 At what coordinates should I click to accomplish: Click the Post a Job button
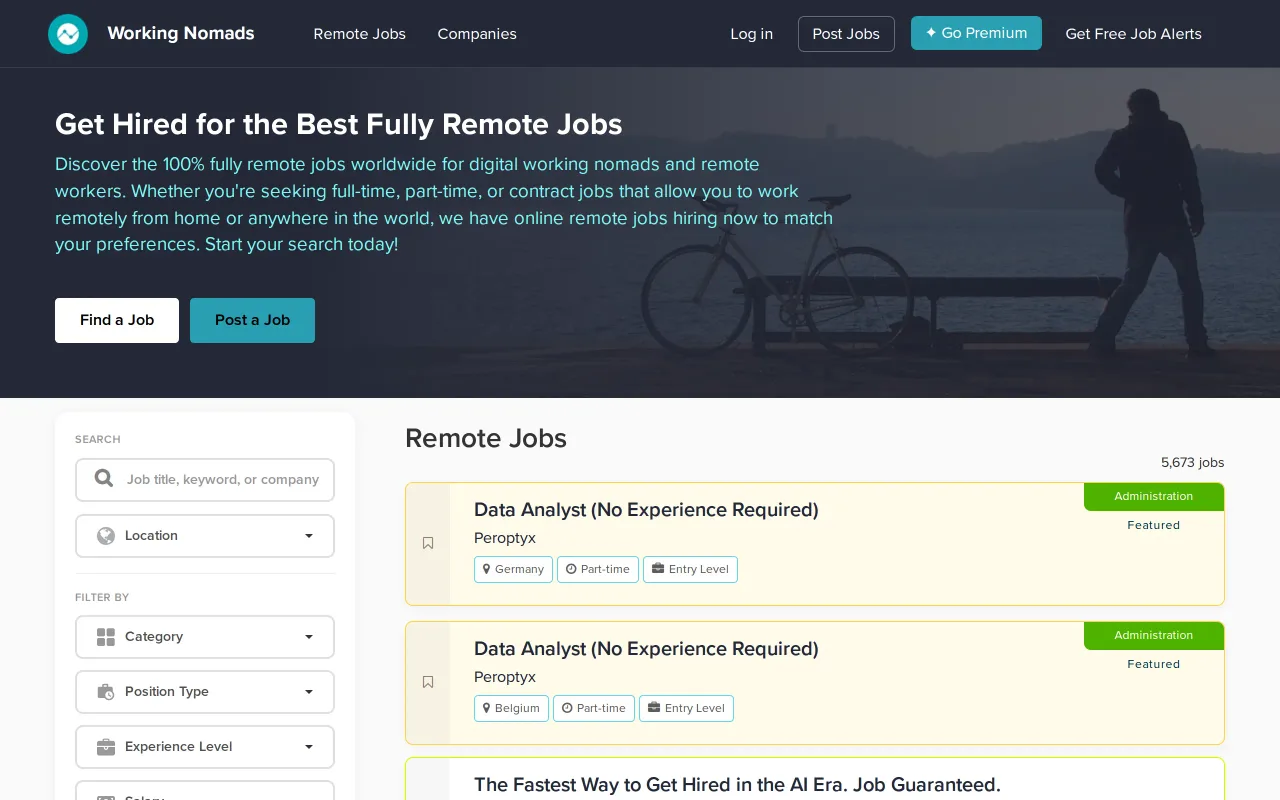pos(252,320)
